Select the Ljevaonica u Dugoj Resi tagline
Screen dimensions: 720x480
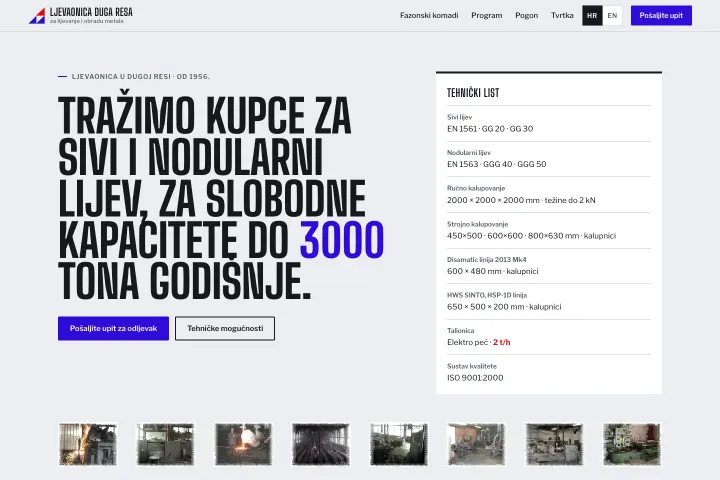pyautogui.click(x=141, y=77)
